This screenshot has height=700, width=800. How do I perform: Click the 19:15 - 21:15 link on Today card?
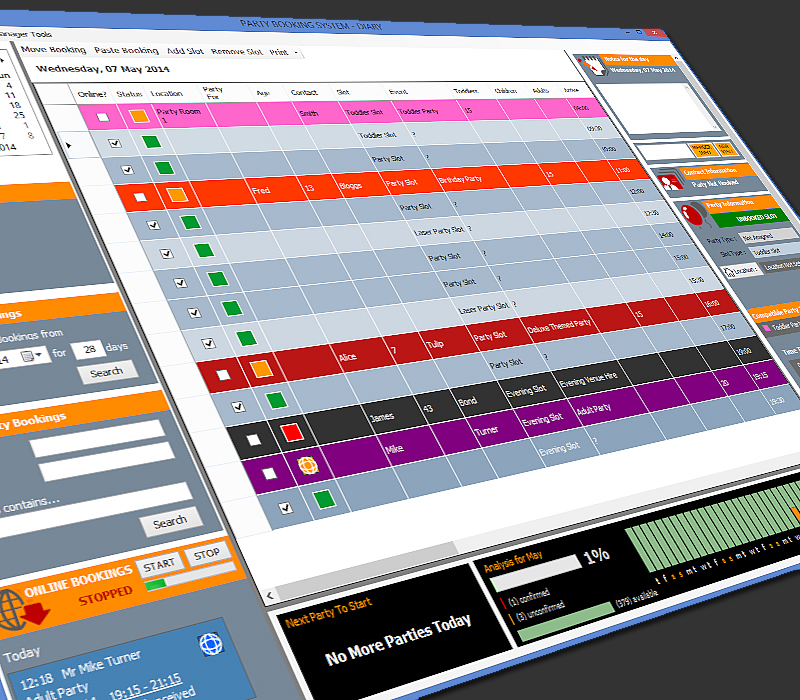click(145, 687)
